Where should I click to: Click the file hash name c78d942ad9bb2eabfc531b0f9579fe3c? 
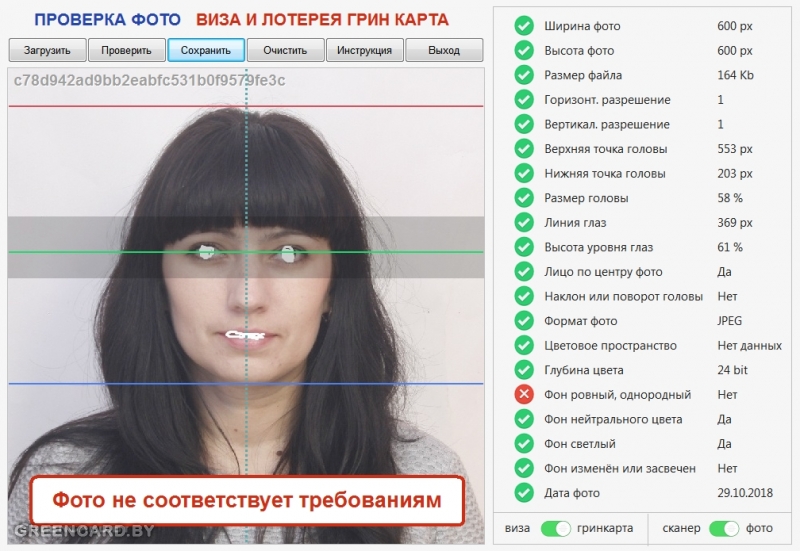(x=149, y=81)
